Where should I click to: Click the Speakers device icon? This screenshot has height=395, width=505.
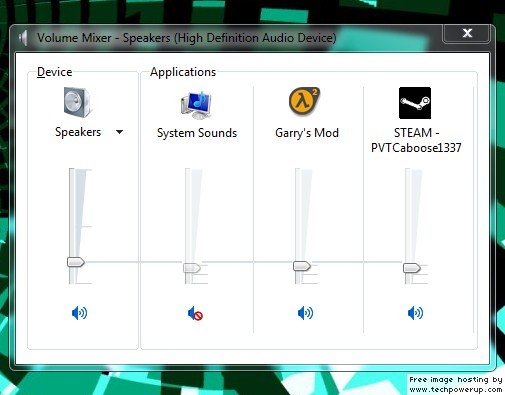(77, 102)
